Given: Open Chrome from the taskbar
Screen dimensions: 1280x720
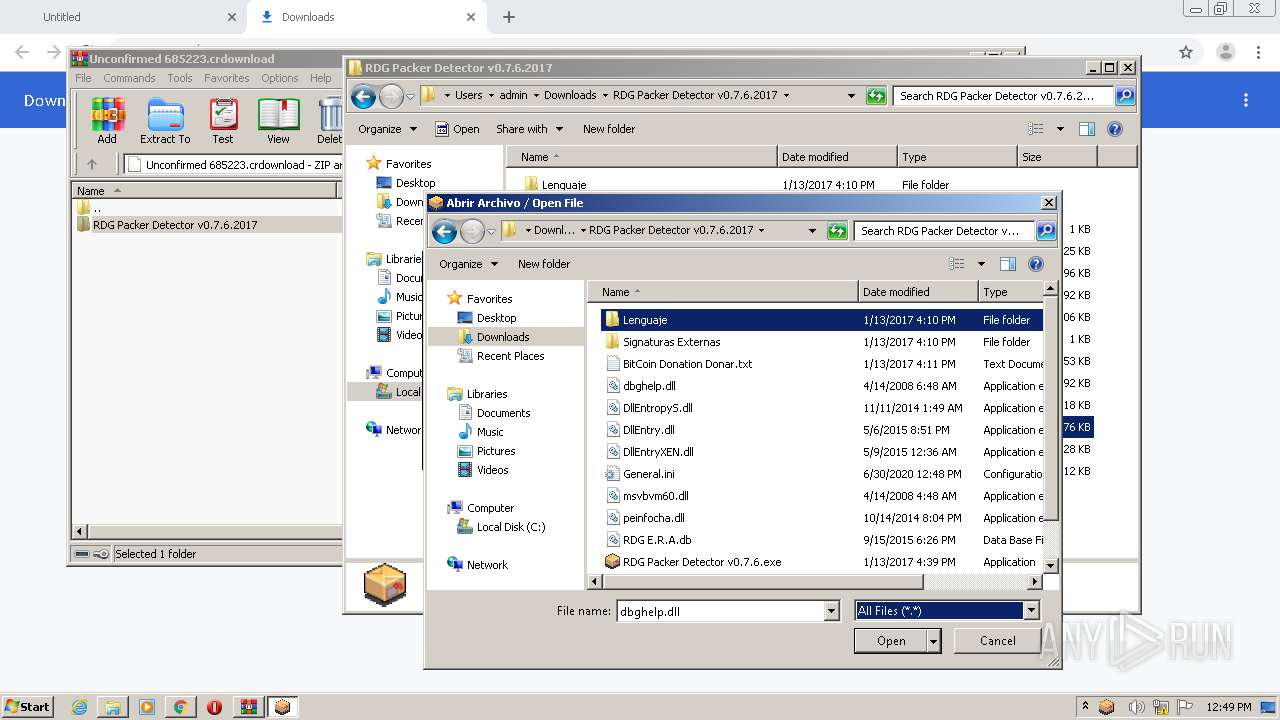Looking at the screenshot, I should pos(180,707).
